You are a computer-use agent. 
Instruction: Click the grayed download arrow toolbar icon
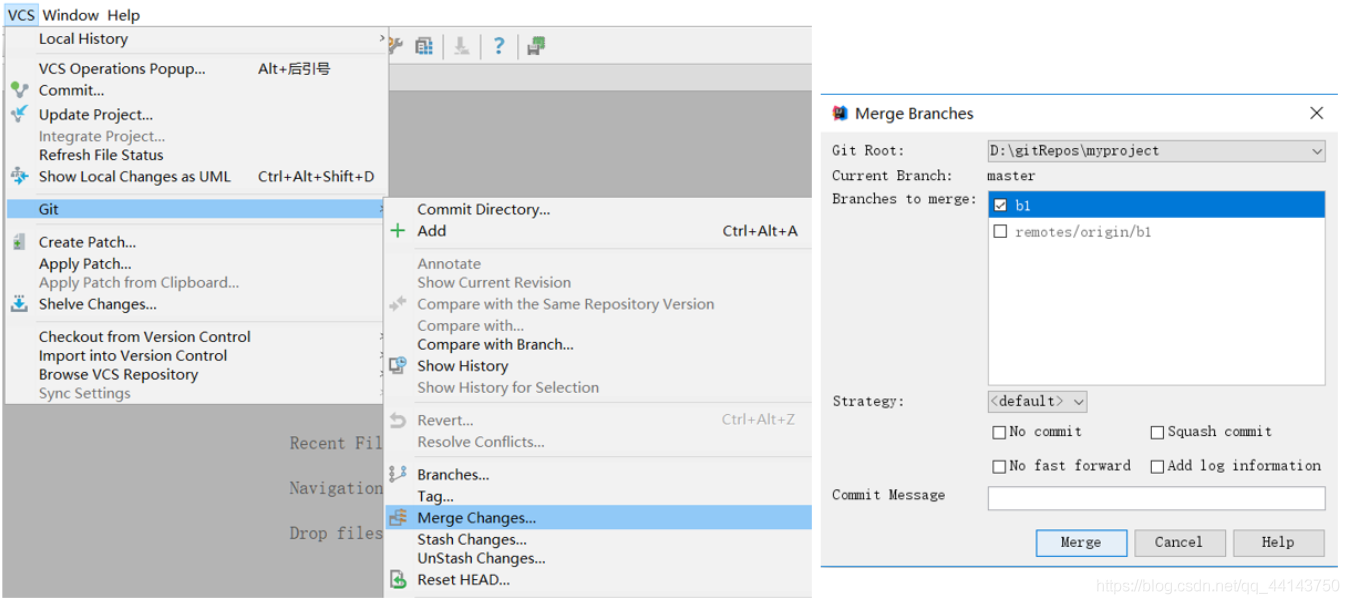click(x=461, y=45)
